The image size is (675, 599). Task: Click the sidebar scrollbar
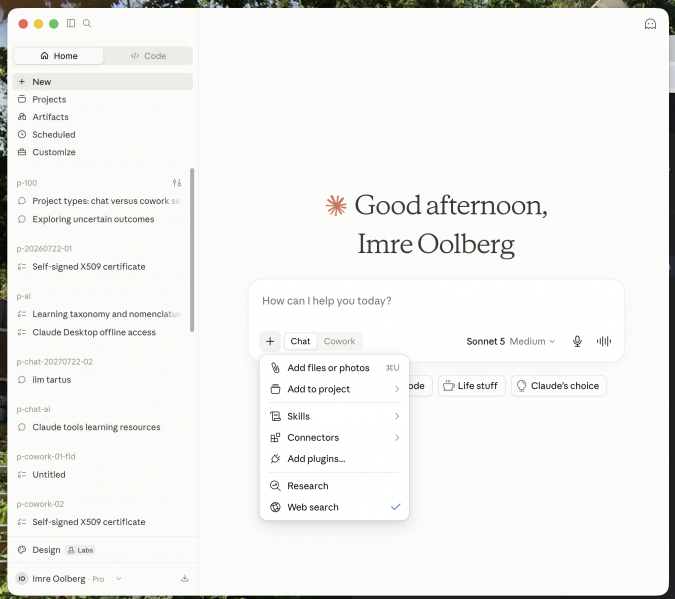pyautogui.click(x=192, y=250)
